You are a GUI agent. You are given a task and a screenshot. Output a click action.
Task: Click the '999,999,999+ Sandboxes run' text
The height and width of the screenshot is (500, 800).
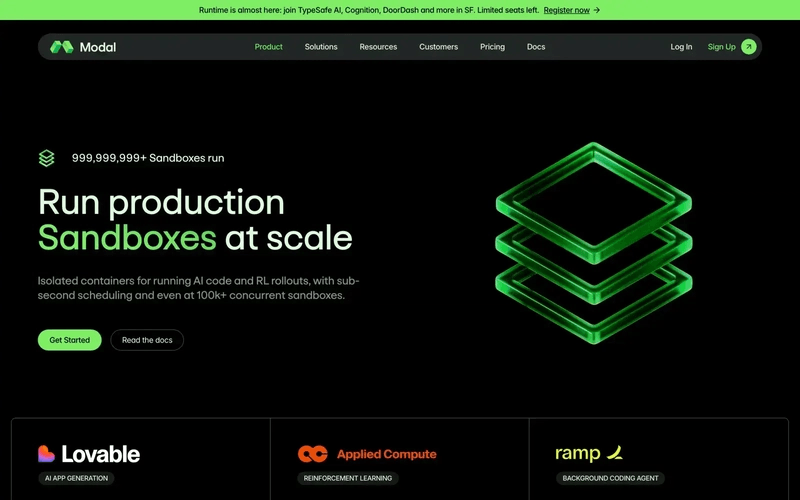(x=148, y=158)
